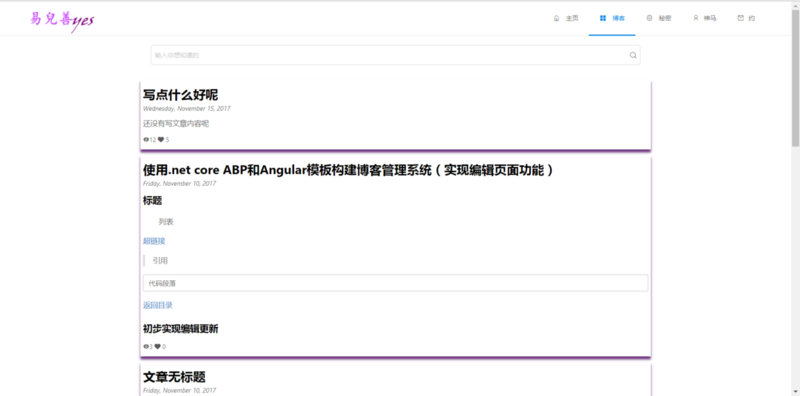This screenshot has width=800, height=396.
Task: Click the site logo 易兄善yes
Action: [62, 20]
